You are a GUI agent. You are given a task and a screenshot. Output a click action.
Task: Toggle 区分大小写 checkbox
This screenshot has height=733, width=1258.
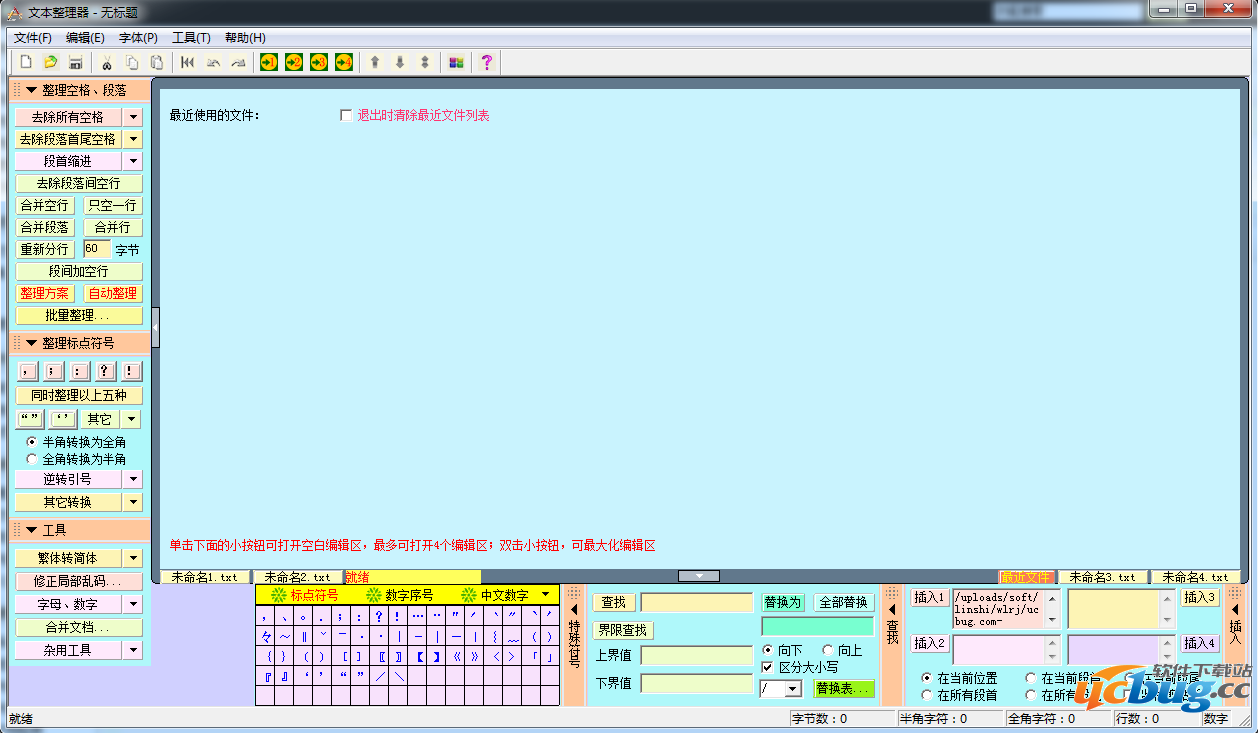tap(768, 667)
